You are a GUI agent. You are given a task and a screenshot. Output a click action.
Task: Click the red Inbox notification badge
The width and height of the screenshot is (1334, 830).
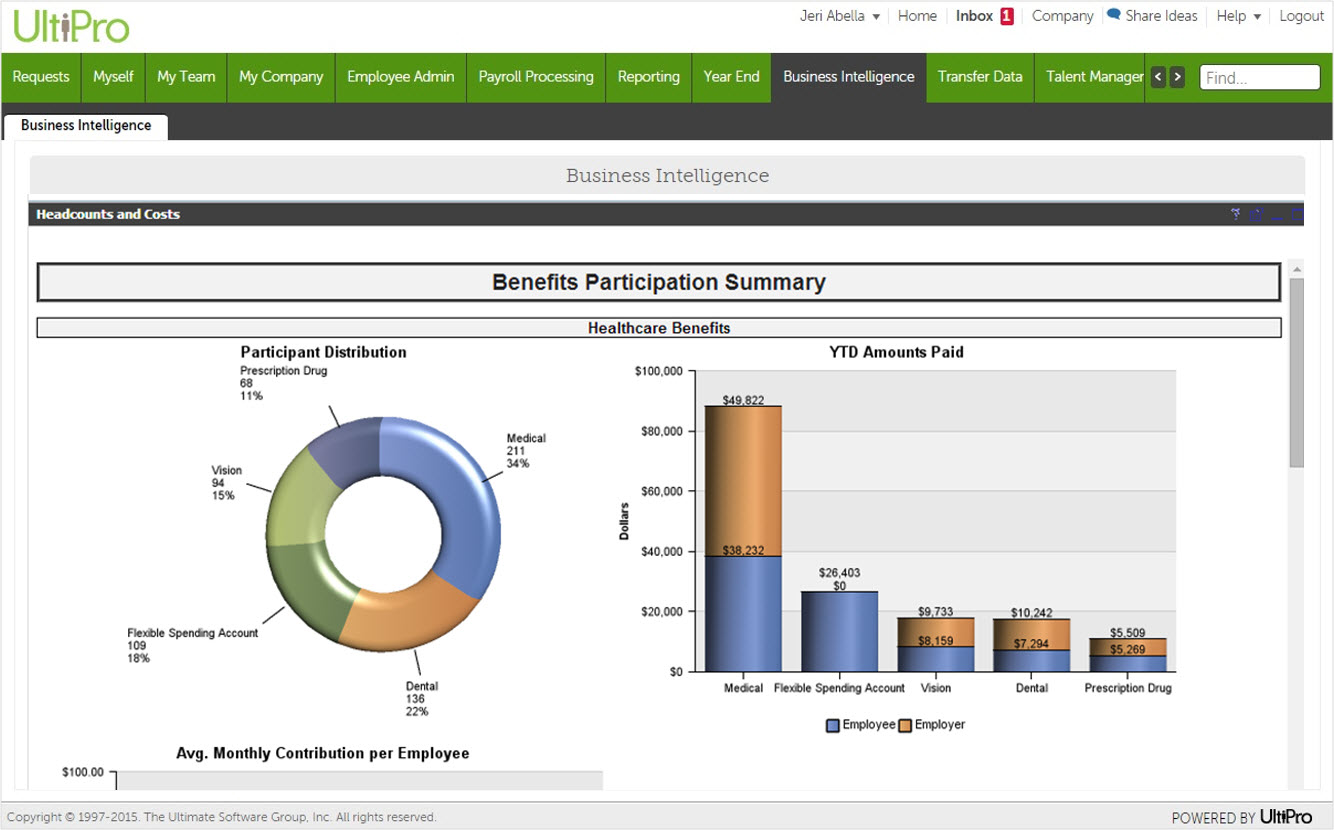tap(1007, 16)
